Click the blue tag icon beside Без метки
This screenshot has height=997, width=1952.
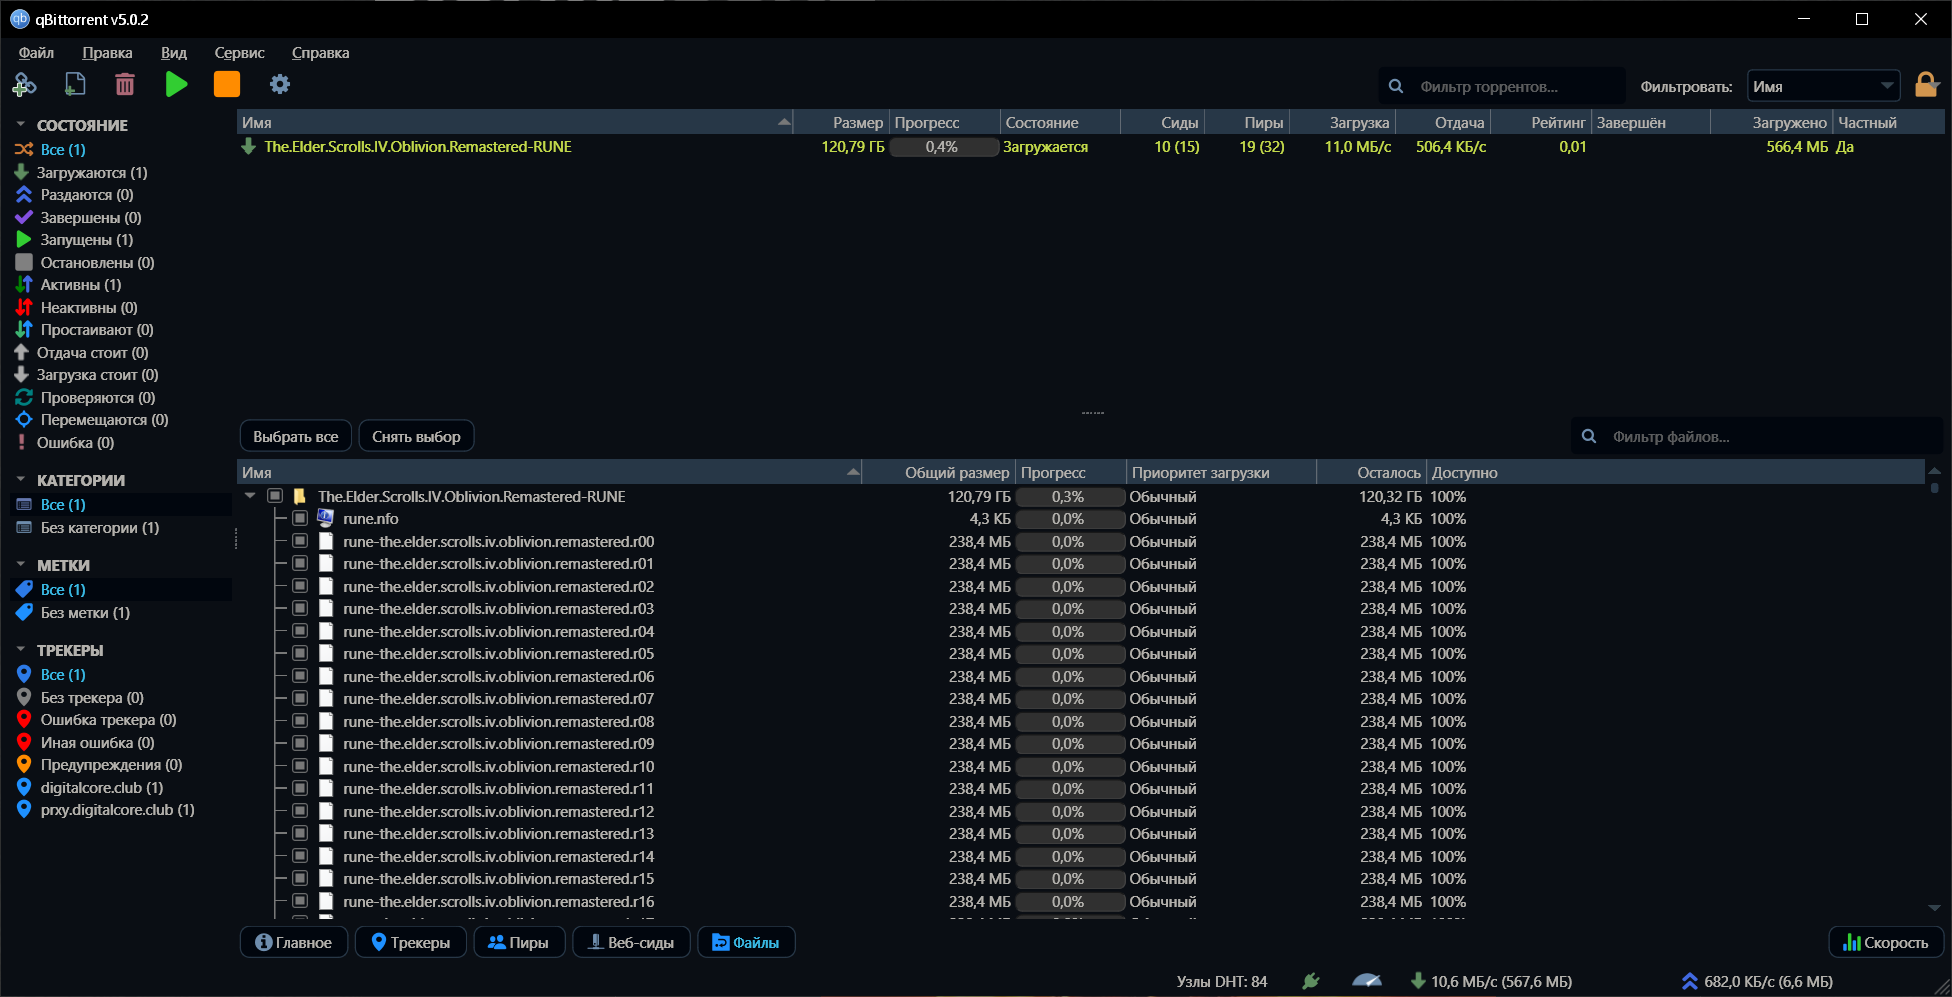(x=24, y=612)
